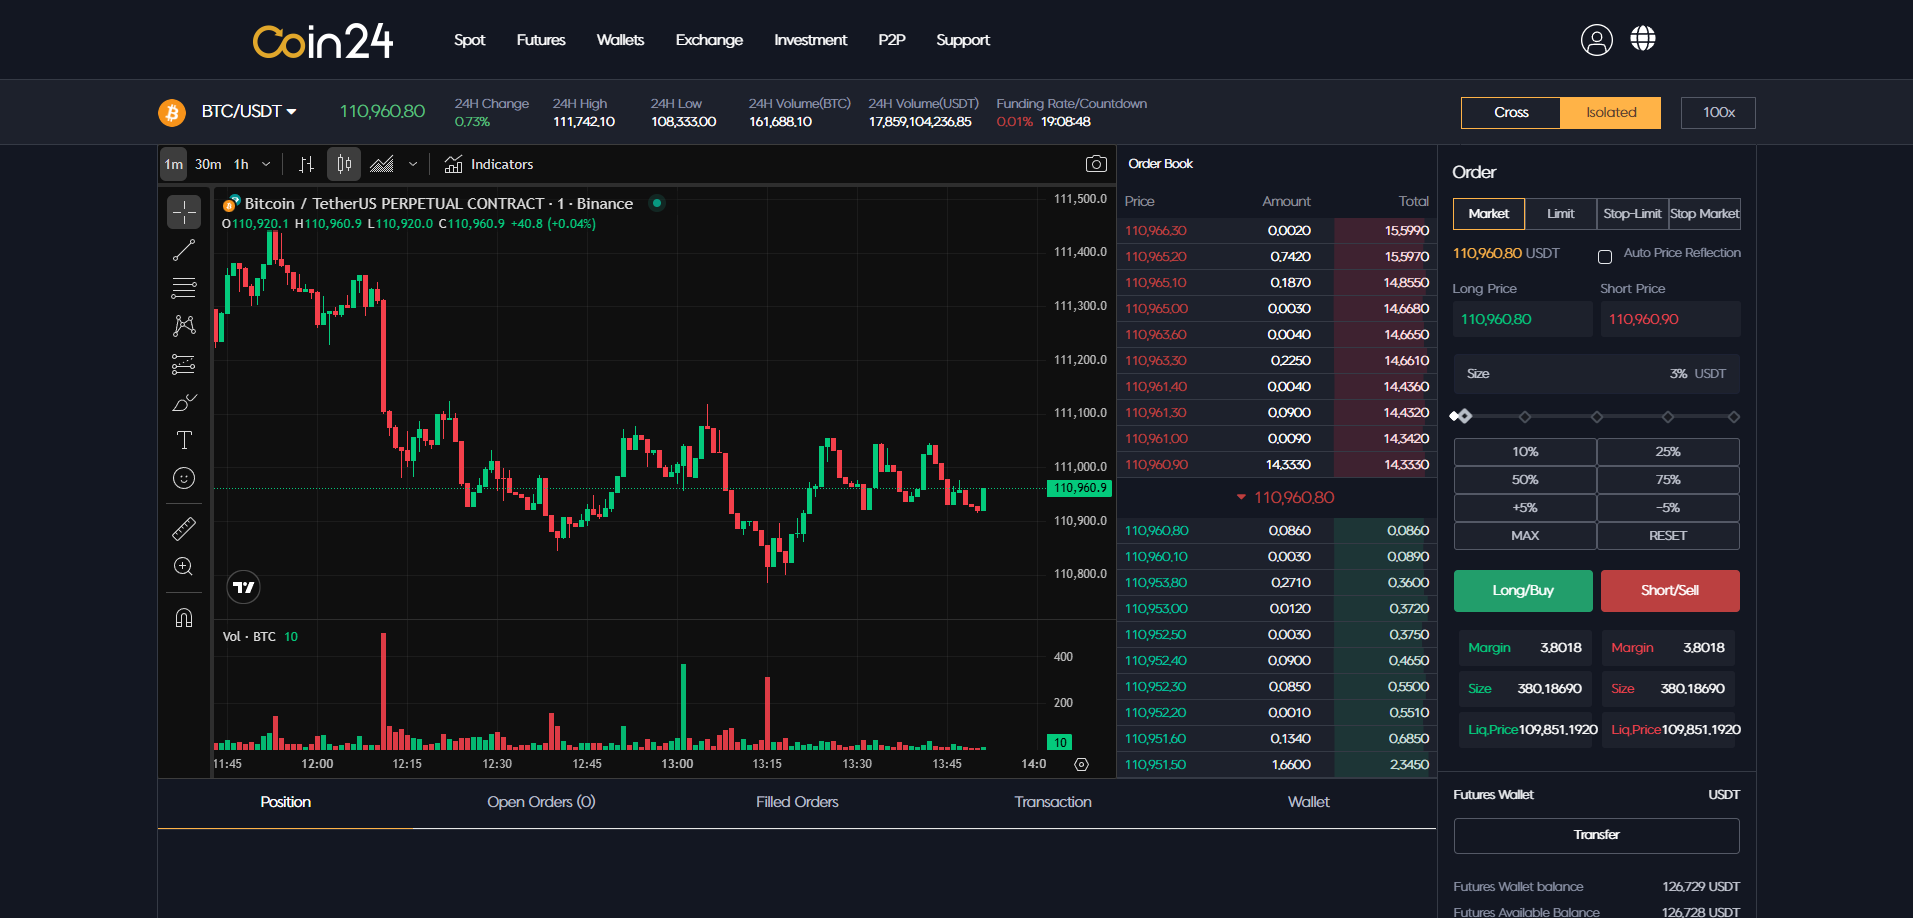Open the Indicators panel
Image resolution: width=1913 pixels, height=918 pixels.
[x=489, y=163]
